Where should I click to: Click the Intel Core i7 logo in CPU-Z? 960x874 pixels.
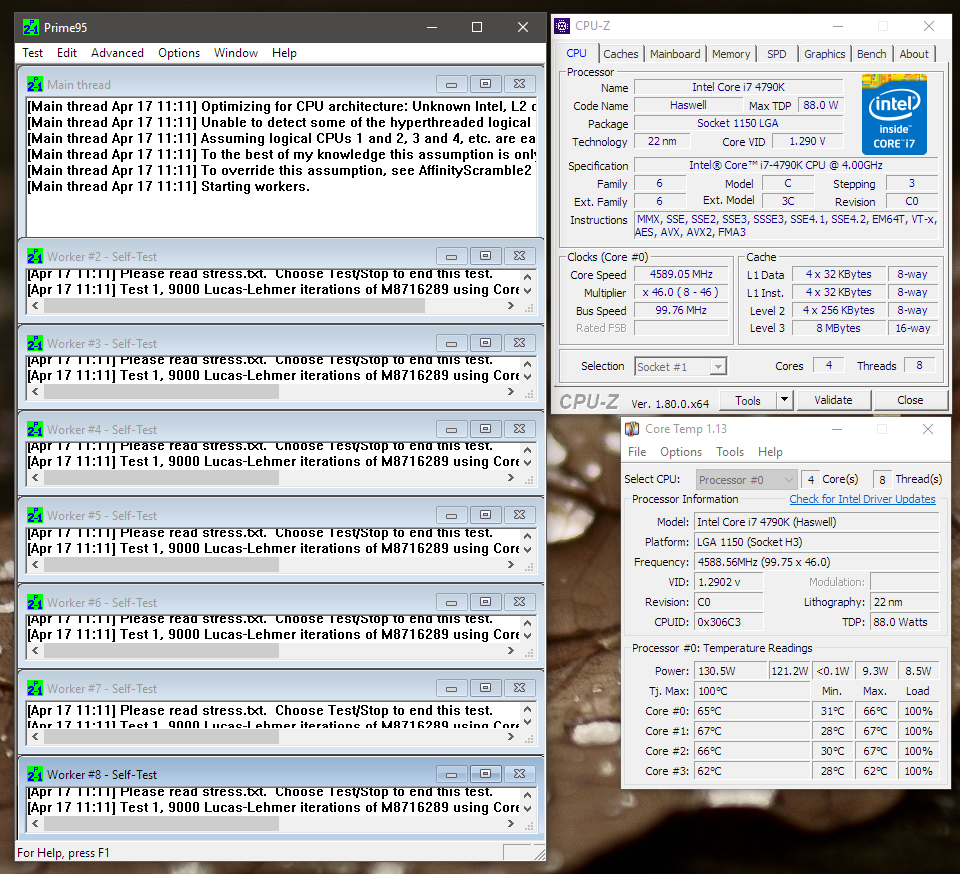pyautogui.click(x=894, y=114)
